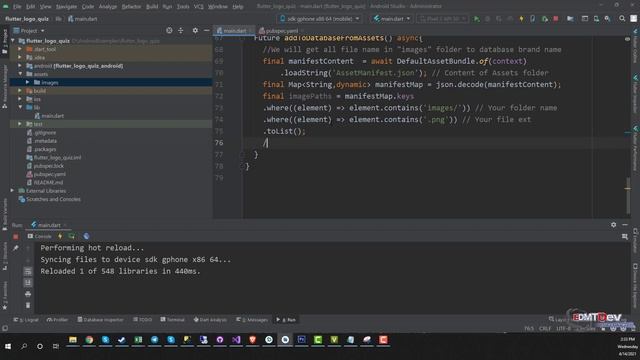
Task: Print the console output
Action: (28, 294)
